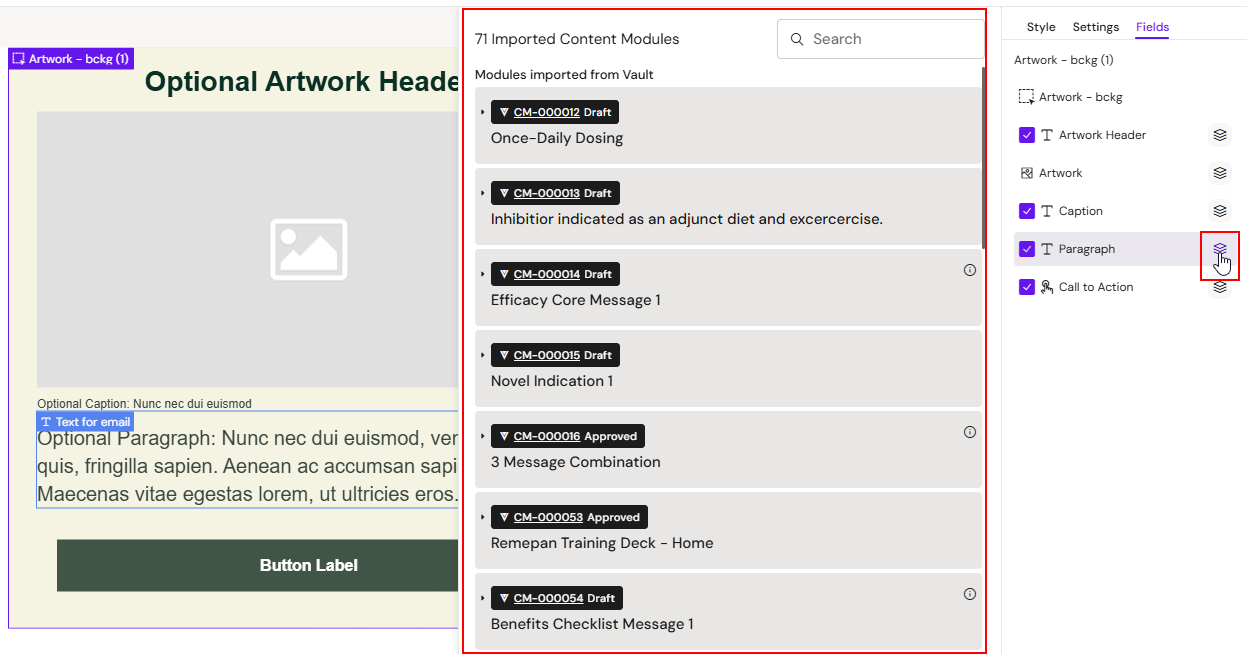The width and height of the screenshot is (1247, 654).
Task: Open content modules for Artwork Header field
Action: pyautogui.click(x=1219, y=135)
